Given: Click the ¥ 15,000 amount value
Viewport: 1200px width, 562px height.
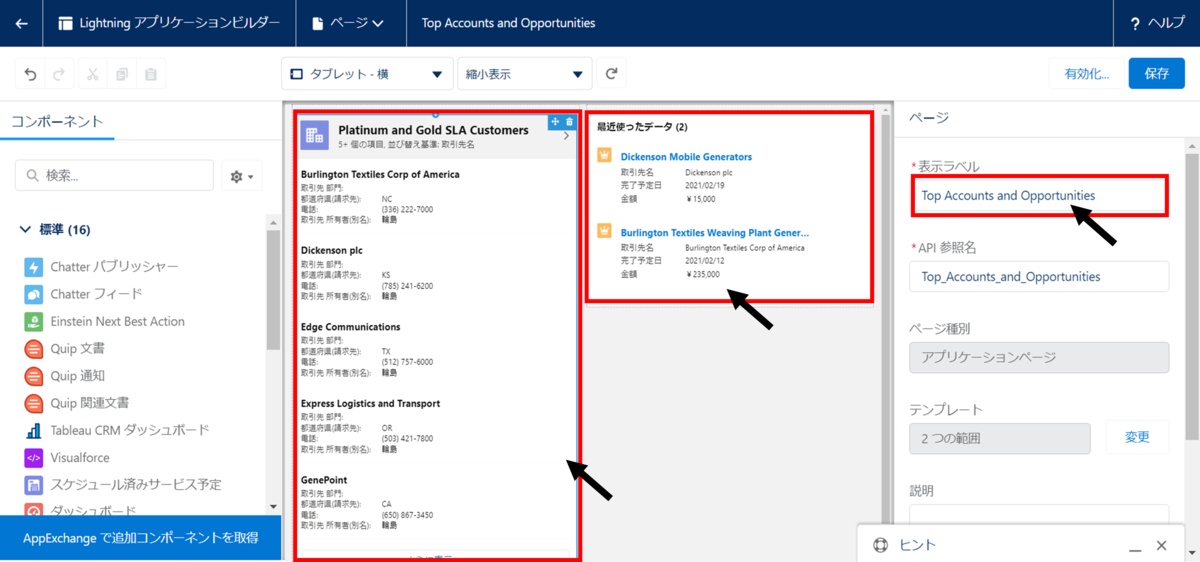Looking at the screenshot, I should tap(701, 197).
